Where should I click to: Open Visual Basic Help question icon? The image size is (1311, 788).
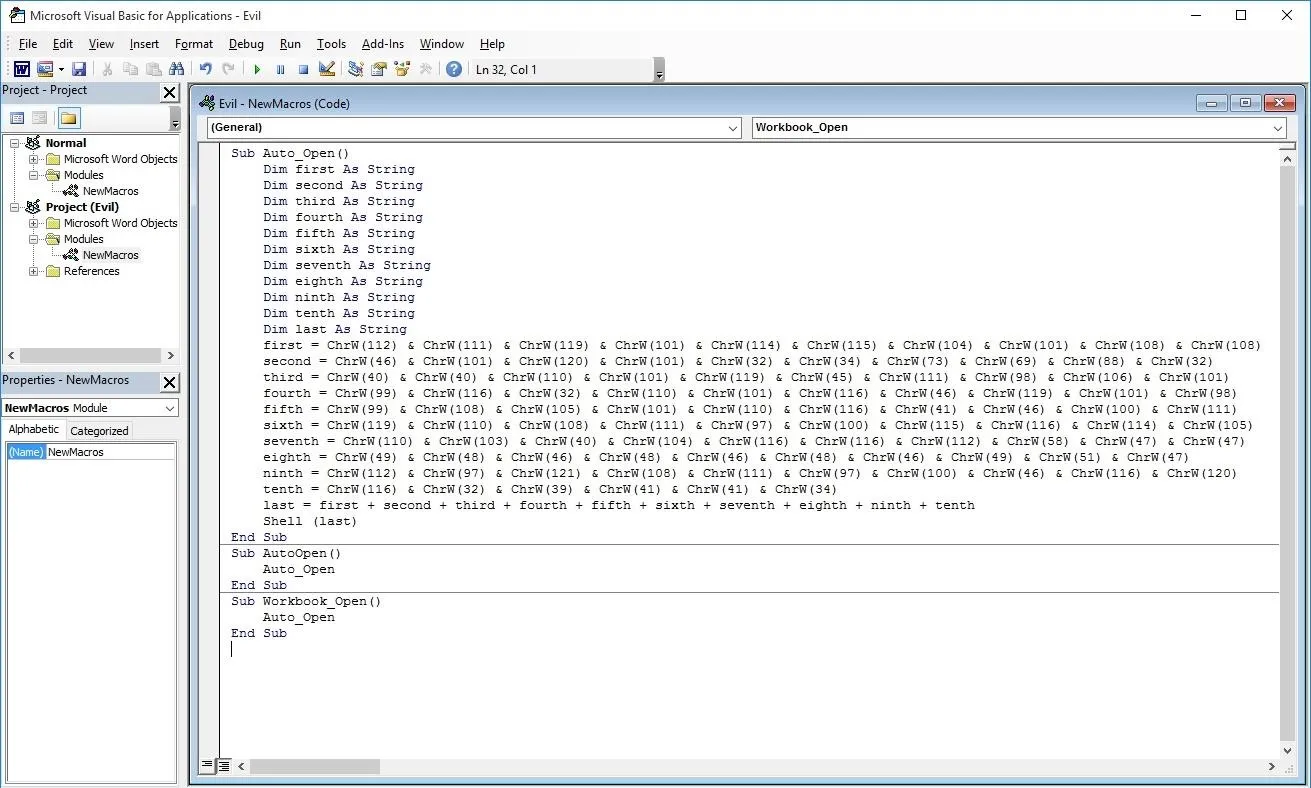(x=454, y=69)
